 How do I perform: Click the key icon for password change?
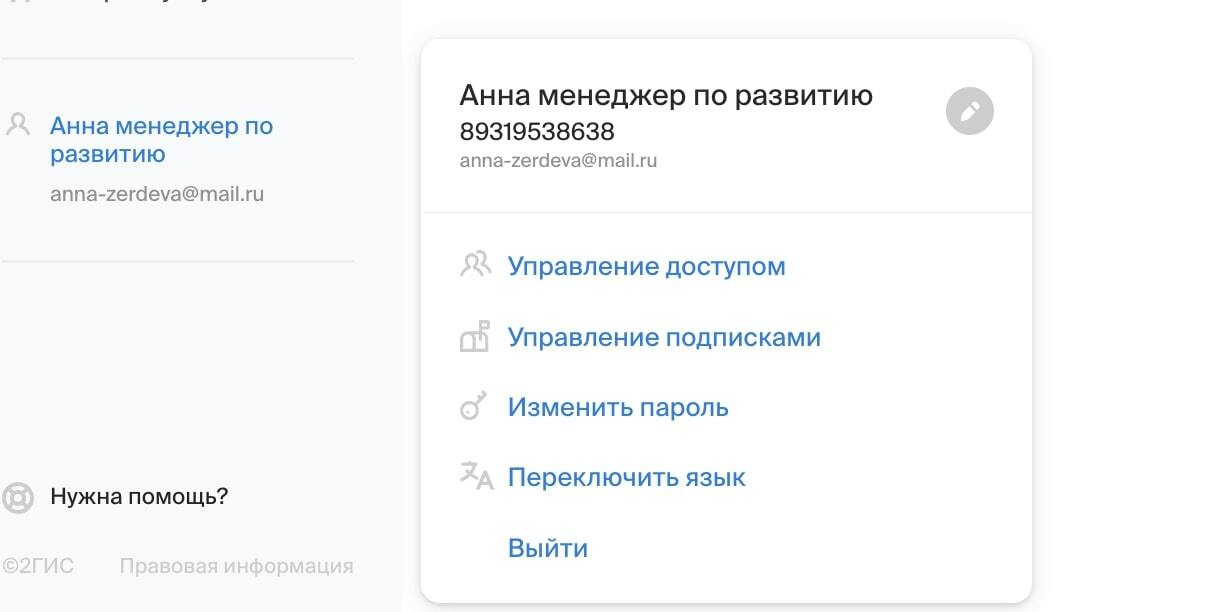tap(472, 406)
